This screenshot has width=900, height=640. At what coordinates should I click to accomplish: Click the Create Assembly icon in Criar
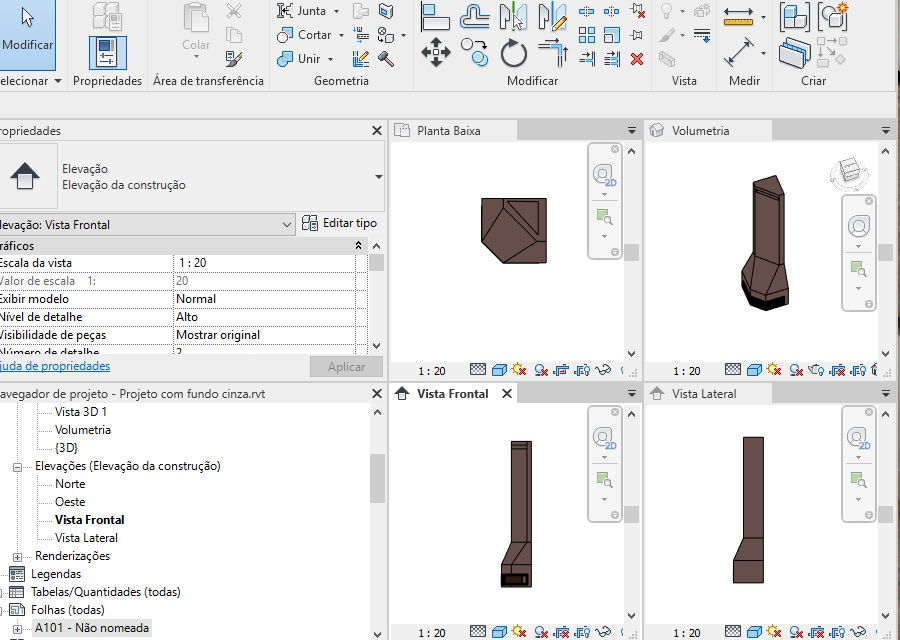[x=795, y=17]
